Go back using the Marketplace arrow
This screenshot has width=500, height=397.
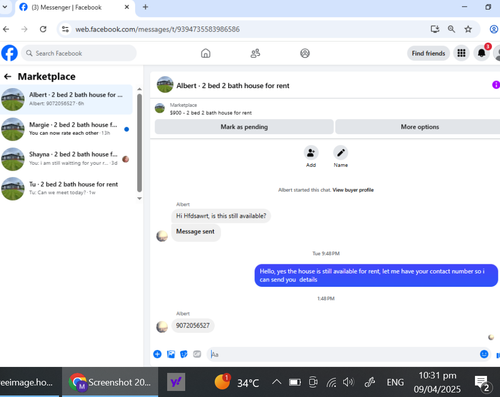(8, 77)
